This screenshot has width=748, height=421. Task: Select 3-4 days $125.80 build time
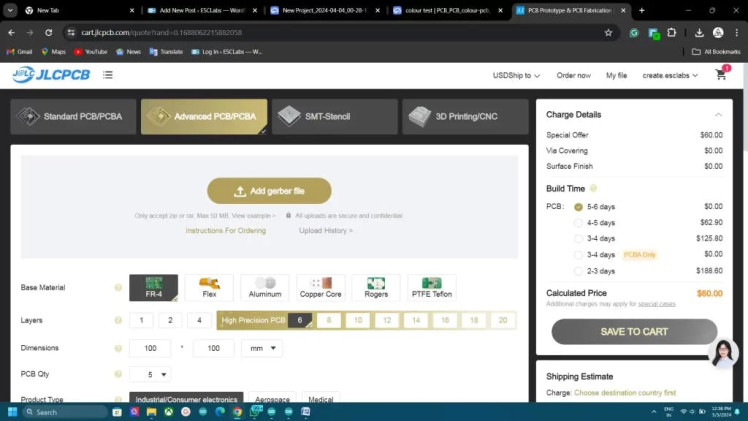(x=578, y=238)
